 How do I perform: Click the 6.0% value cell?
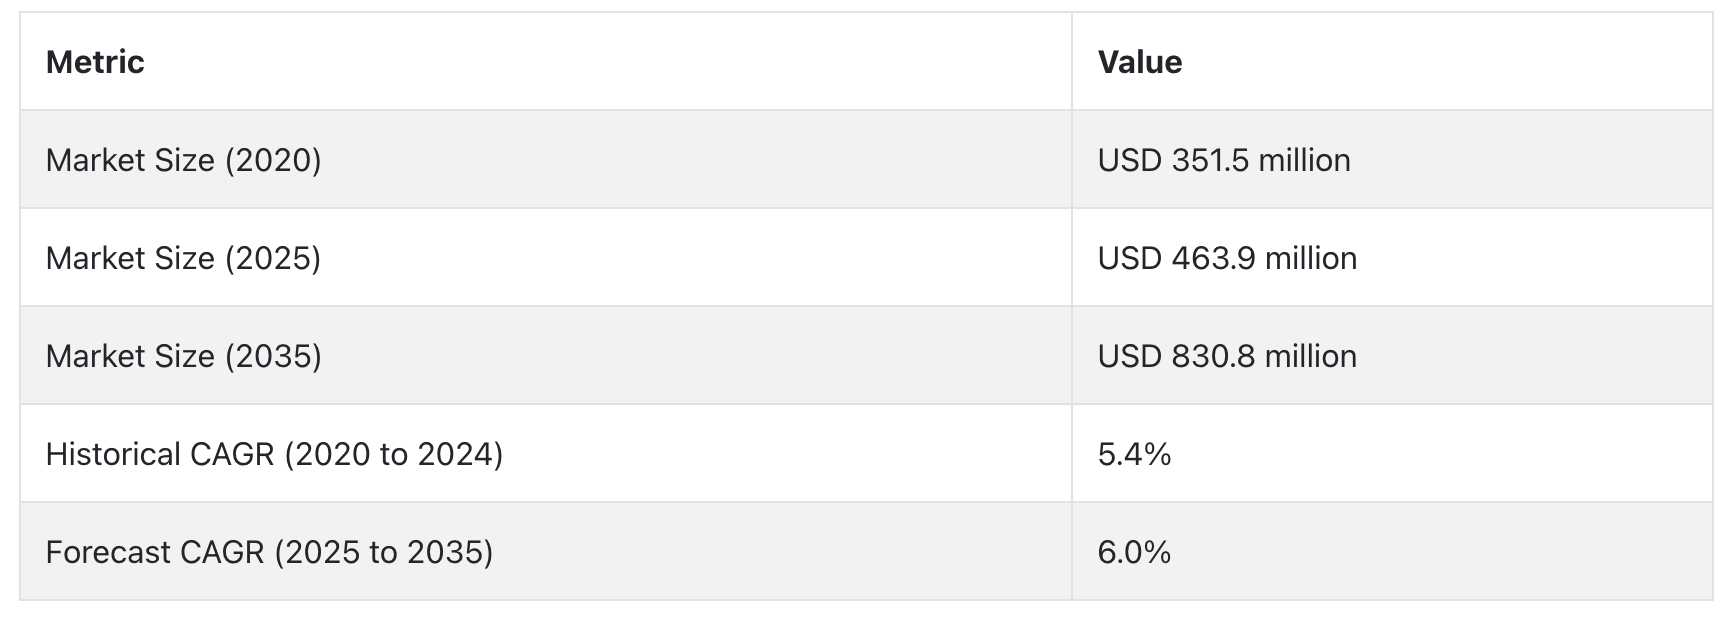[x=1392, y=552]
